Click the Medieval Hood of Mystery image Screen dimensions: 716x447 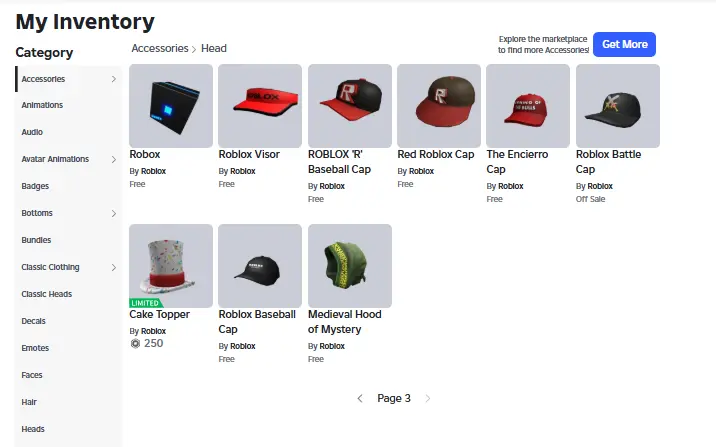350,266
